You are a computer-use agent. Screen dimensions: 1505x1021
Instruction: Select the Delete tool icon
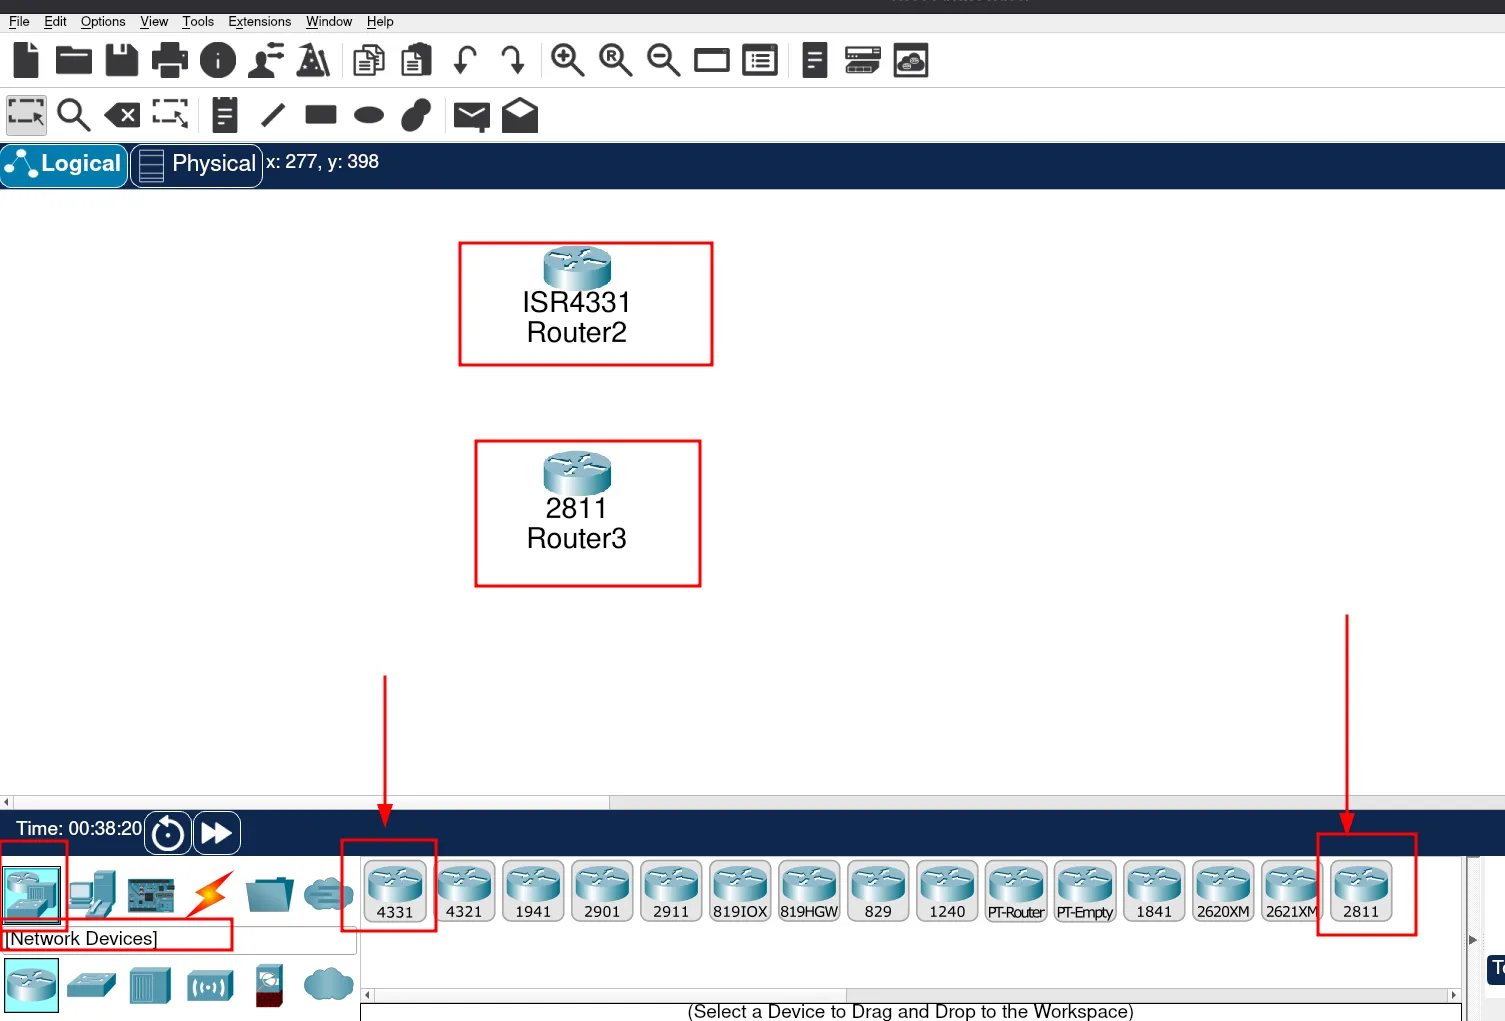[x=123, y=116]
